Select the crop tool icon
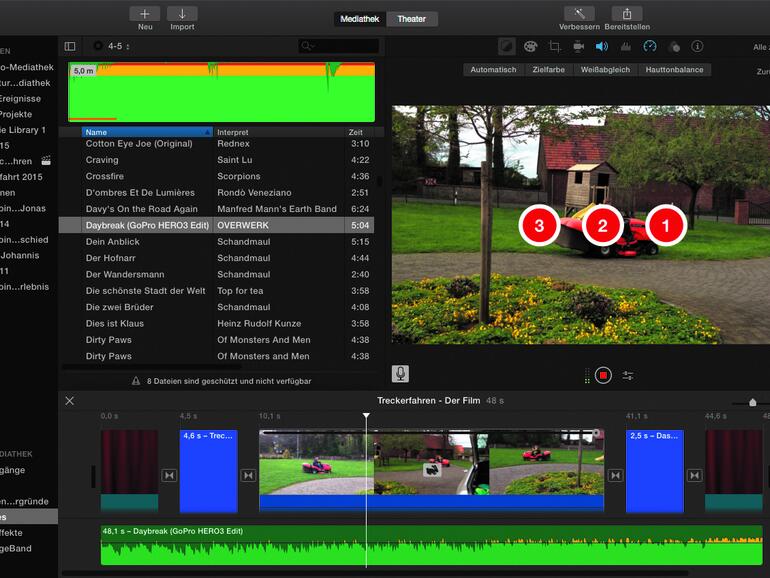 point(554,46)
